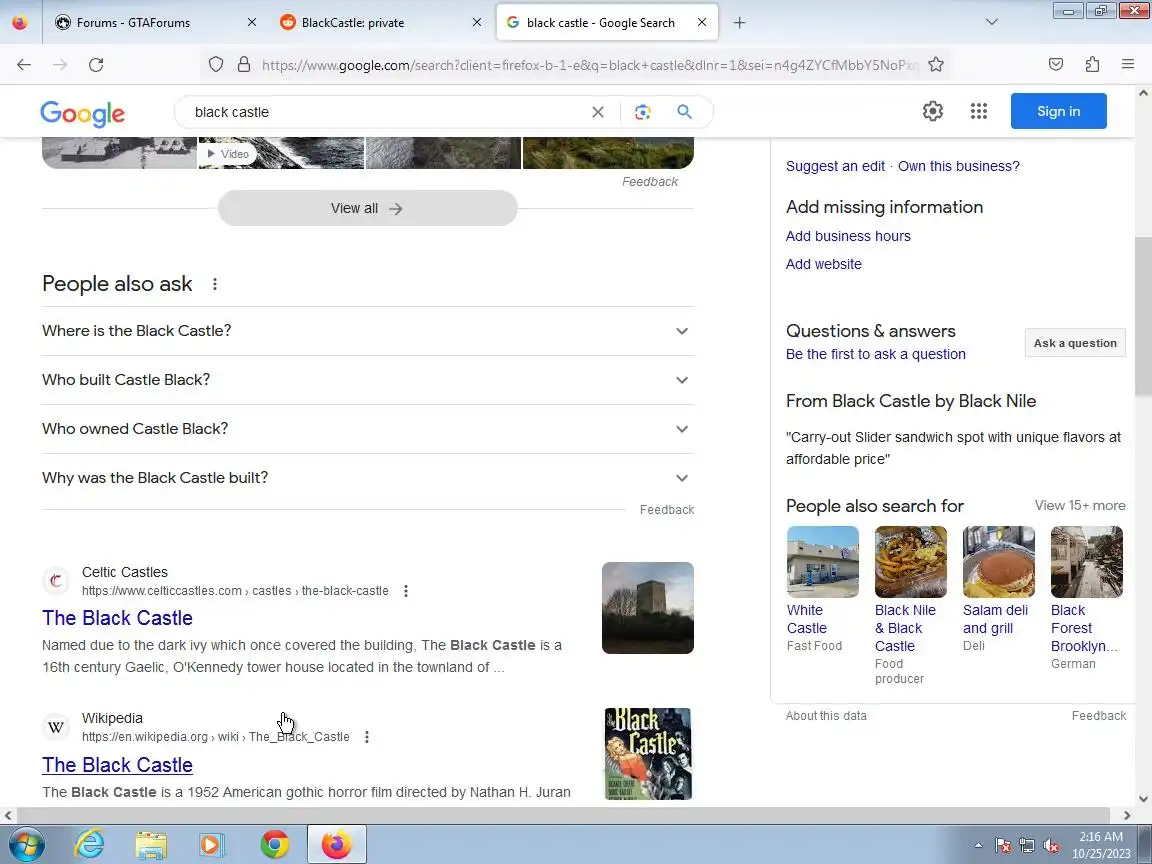1152x864 pixels.
Task: Expand 'Who owned Castle Black?'
Action: click(x=367, y=429)
